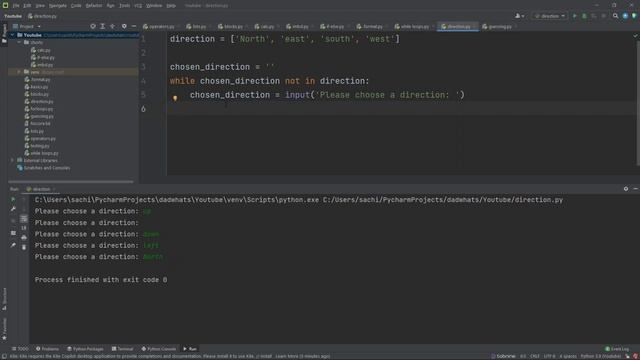Open the Python Packages tool window

coord(85,349)
